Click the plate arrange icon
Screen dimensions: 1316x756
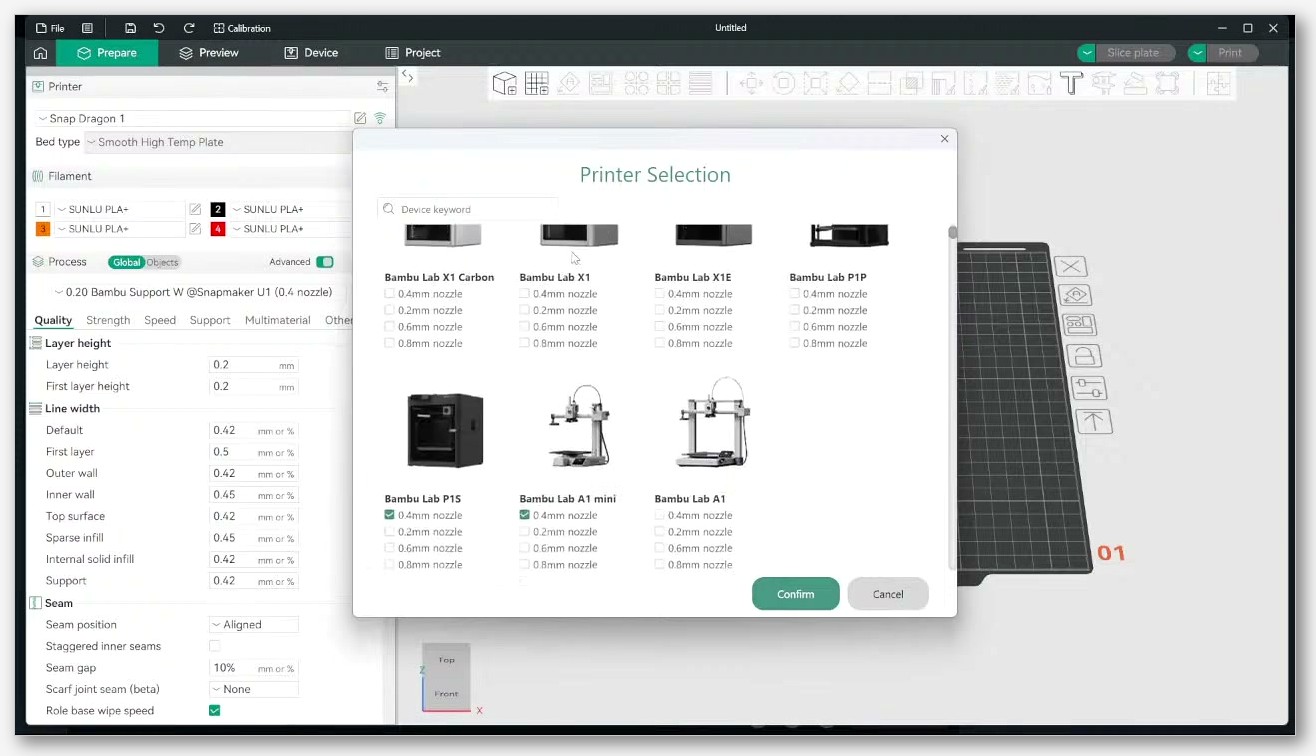click(1080, 325)
